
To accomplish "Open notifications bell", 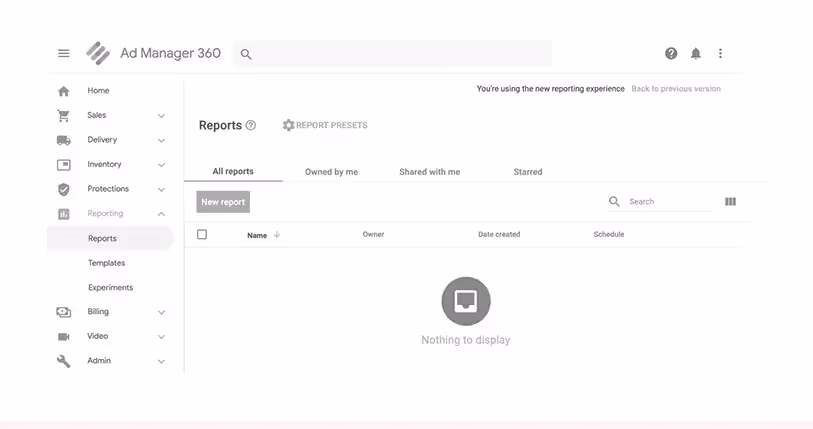I will (x=696, y=53).
